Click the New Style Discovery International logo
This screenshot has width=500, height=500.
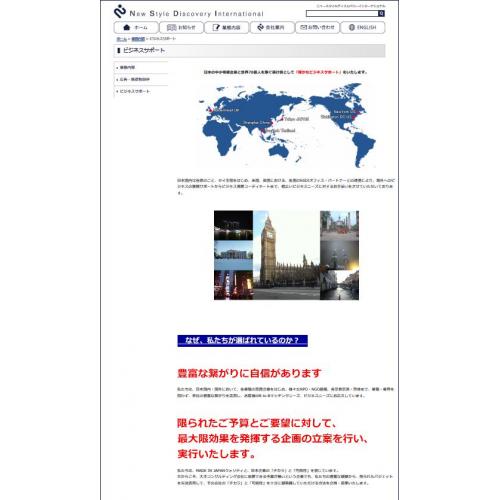pyautogui.click(x=189, y=12)
